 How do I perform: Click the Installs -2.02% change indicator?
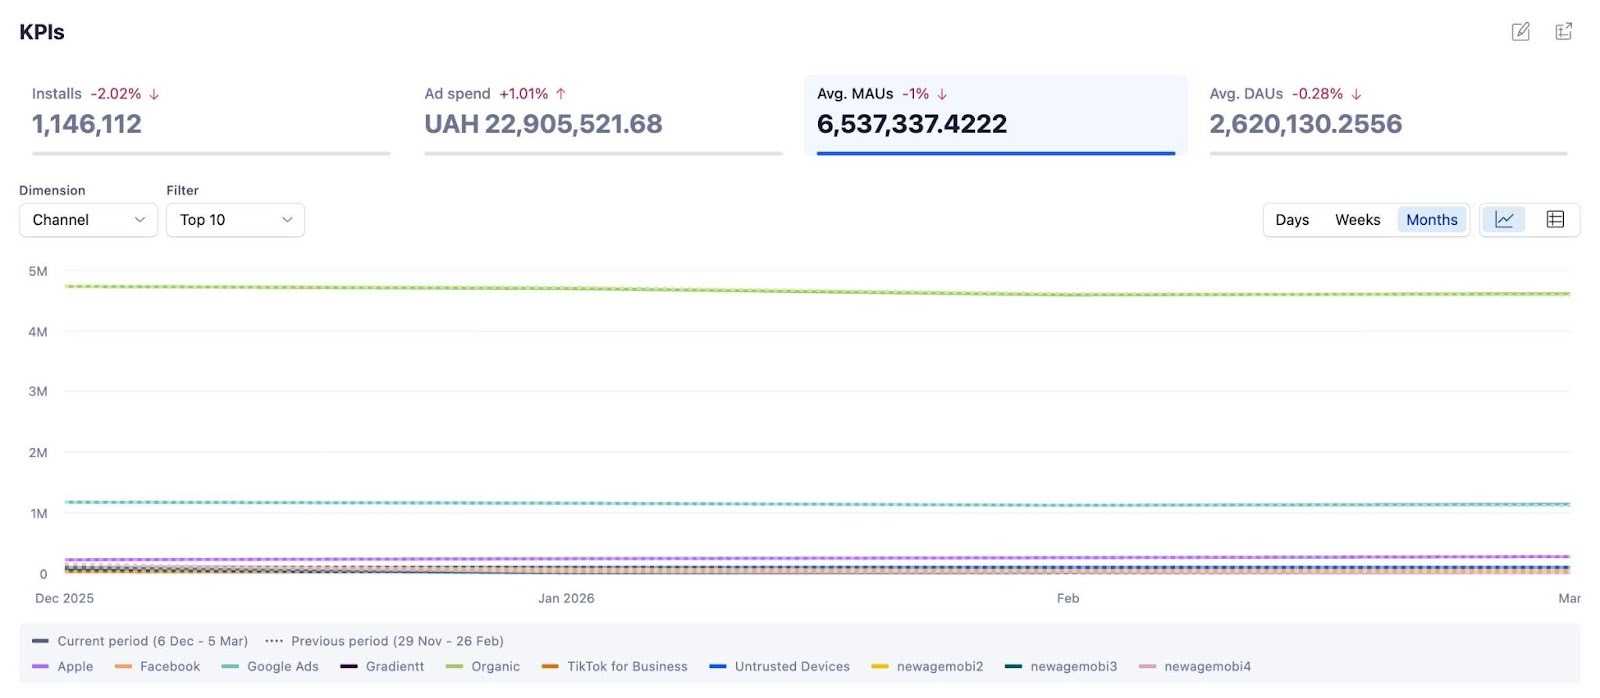point(125,94)
